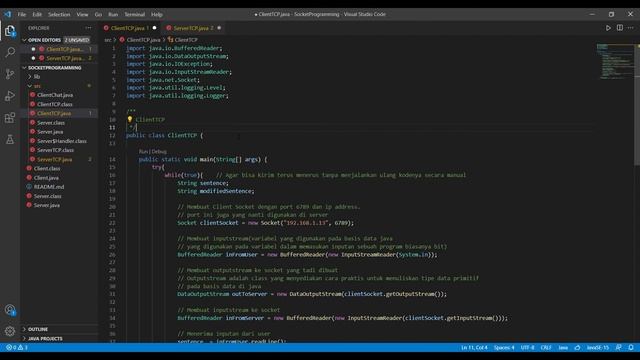The image size is (640, 360).
Task: Click the 2 UNSAVED badge
Action: tap(77, 40)
